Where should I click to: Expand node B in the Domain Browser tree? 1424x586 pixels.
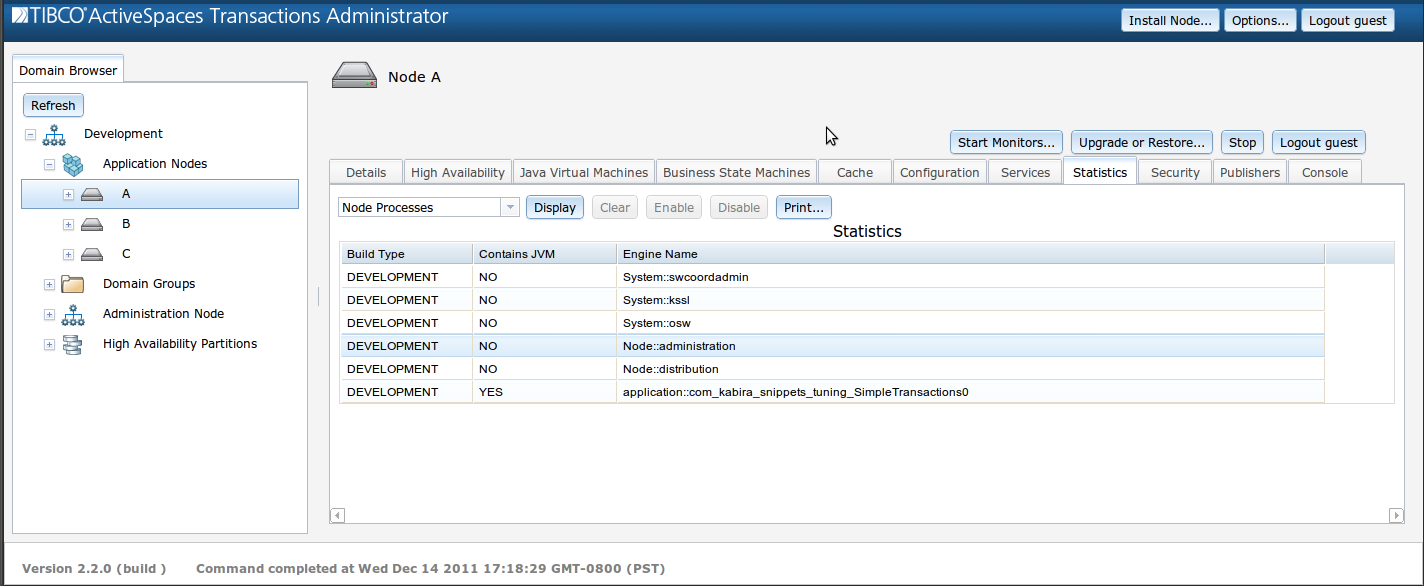(68, 224)
